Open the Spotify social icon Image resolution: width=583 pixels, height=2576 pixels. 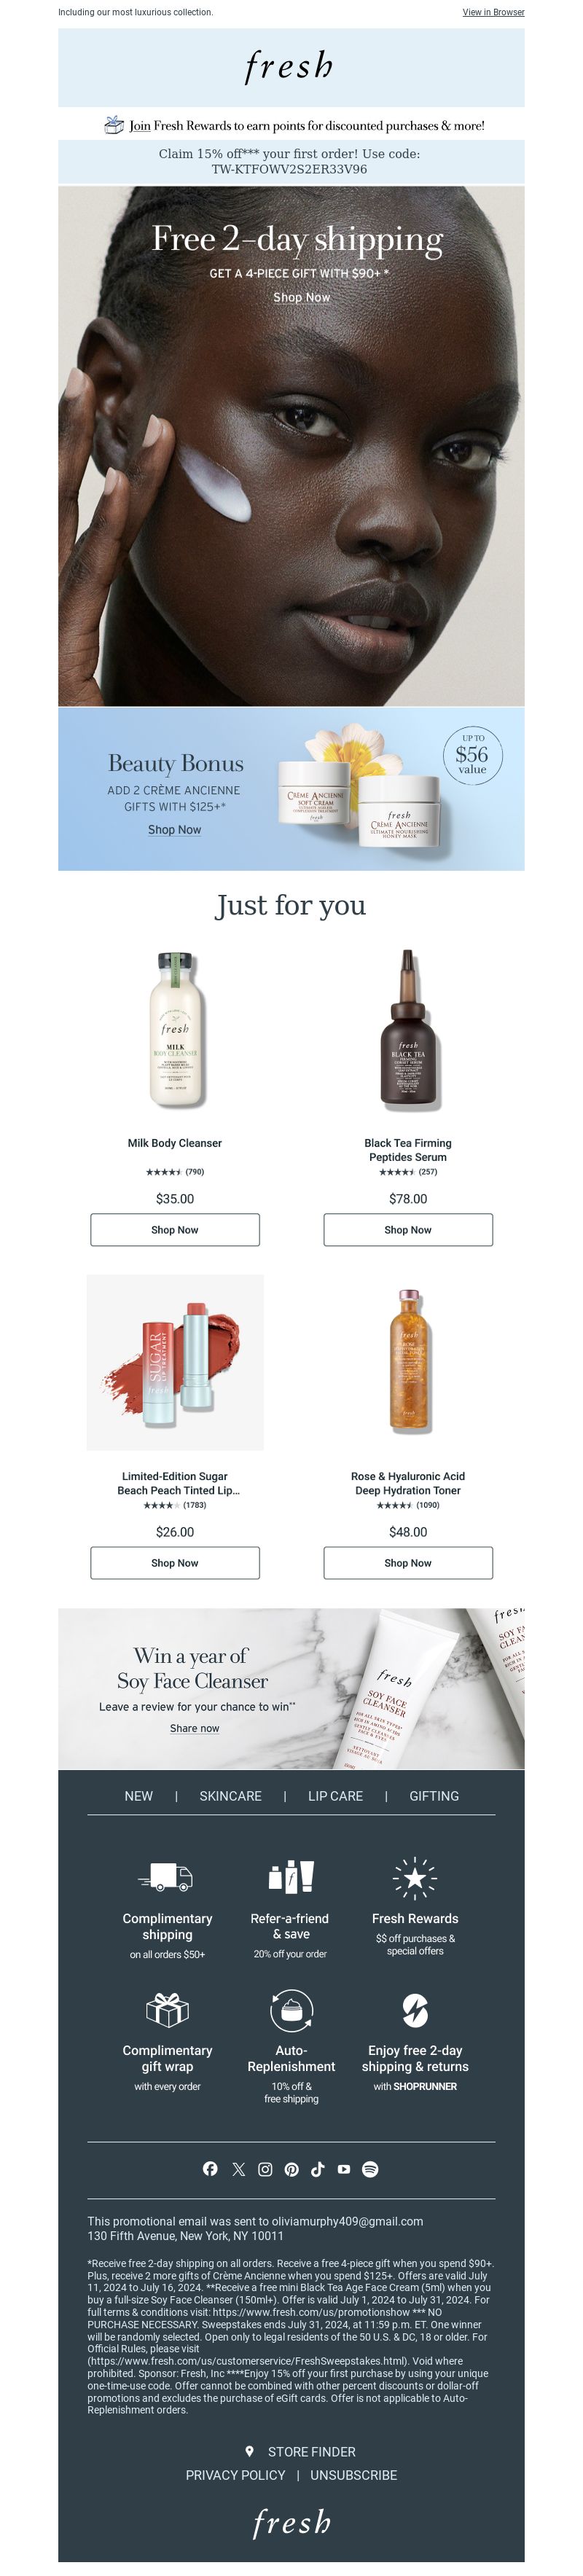tap(370, 2169)
